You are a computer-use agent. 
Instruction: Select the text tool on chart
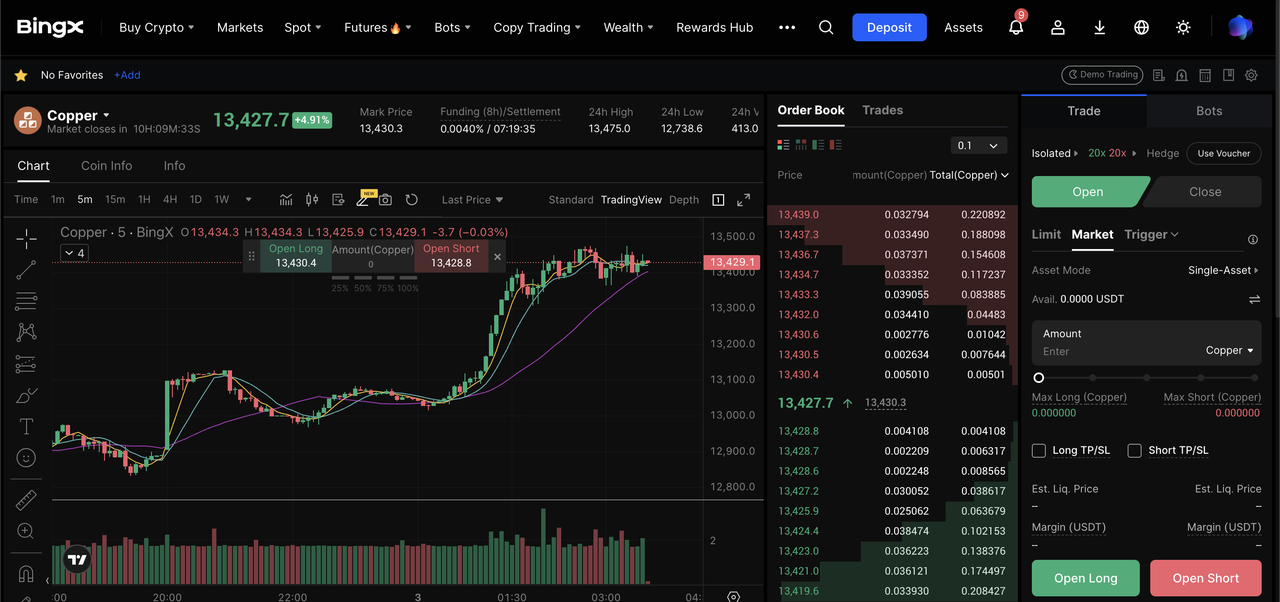point(27,426)
